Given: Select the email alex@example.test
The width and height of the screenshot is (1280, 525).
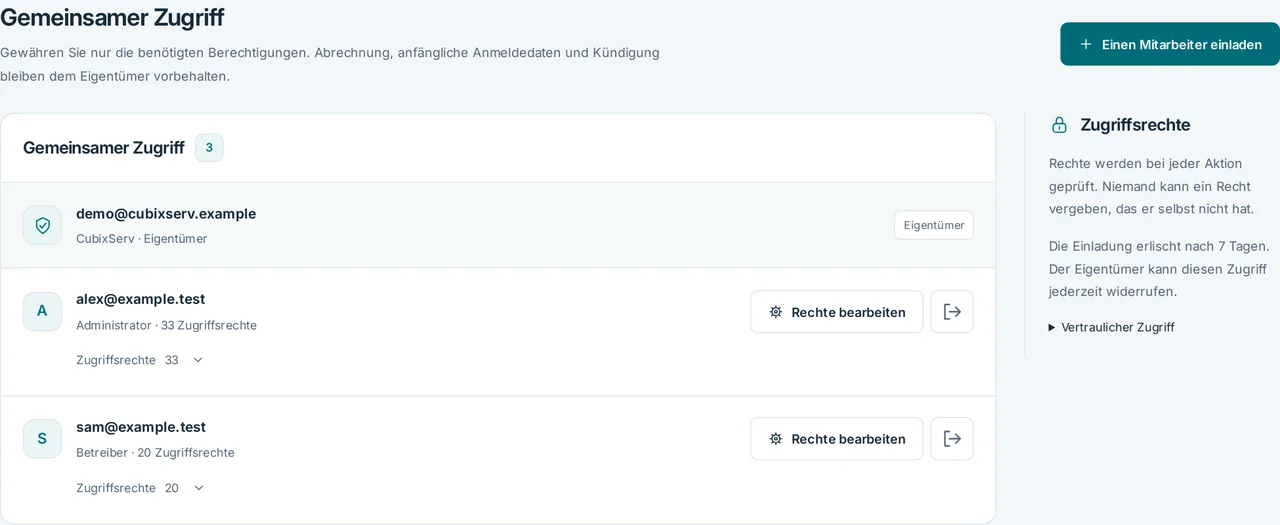Looking at the screenshot, I should 141,299.
